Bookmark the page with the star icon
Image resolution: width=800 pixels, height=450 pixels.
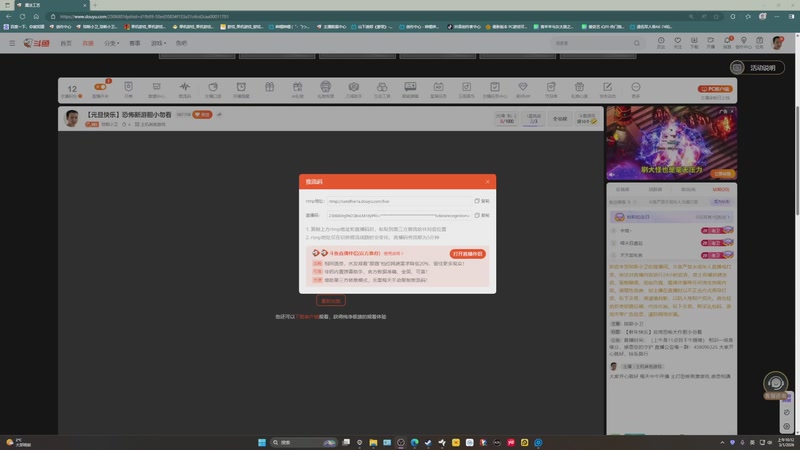(716, 16)
